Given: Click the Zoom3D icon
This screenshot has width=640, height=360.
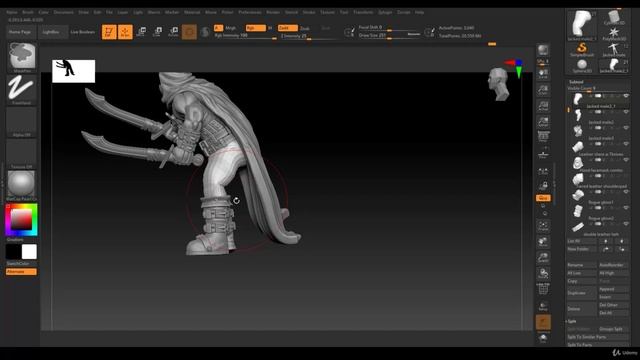Looking at the screenshot, I should (543, 258).
